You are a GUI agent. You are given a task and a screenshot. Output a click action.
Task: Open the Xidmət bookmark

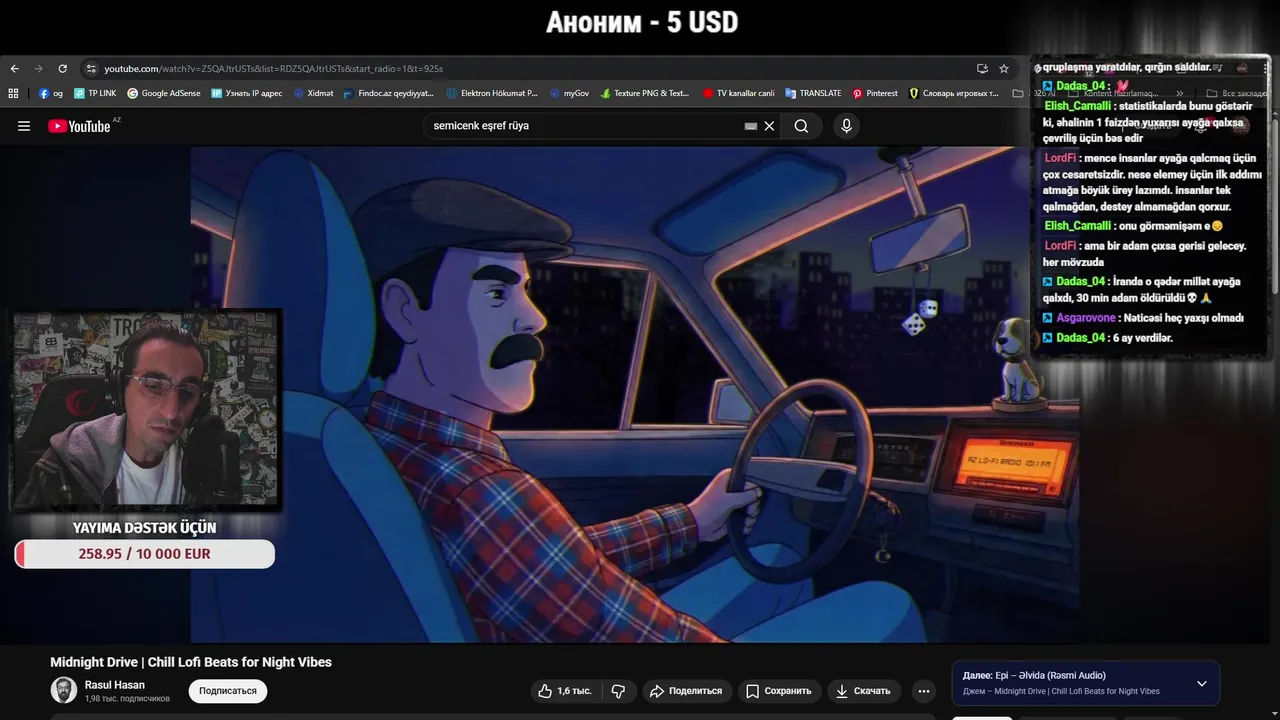(x=313, y=93)
